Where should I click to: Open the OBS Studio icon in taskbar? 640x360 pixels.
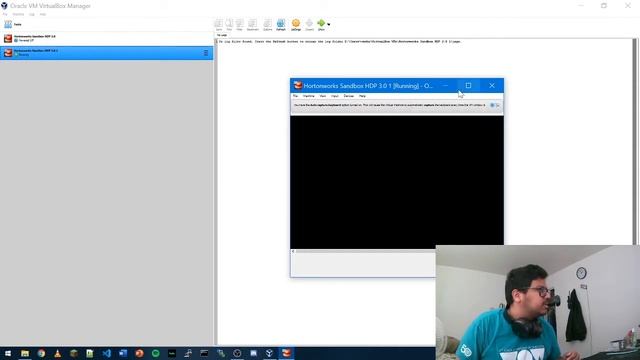(237, 353)
